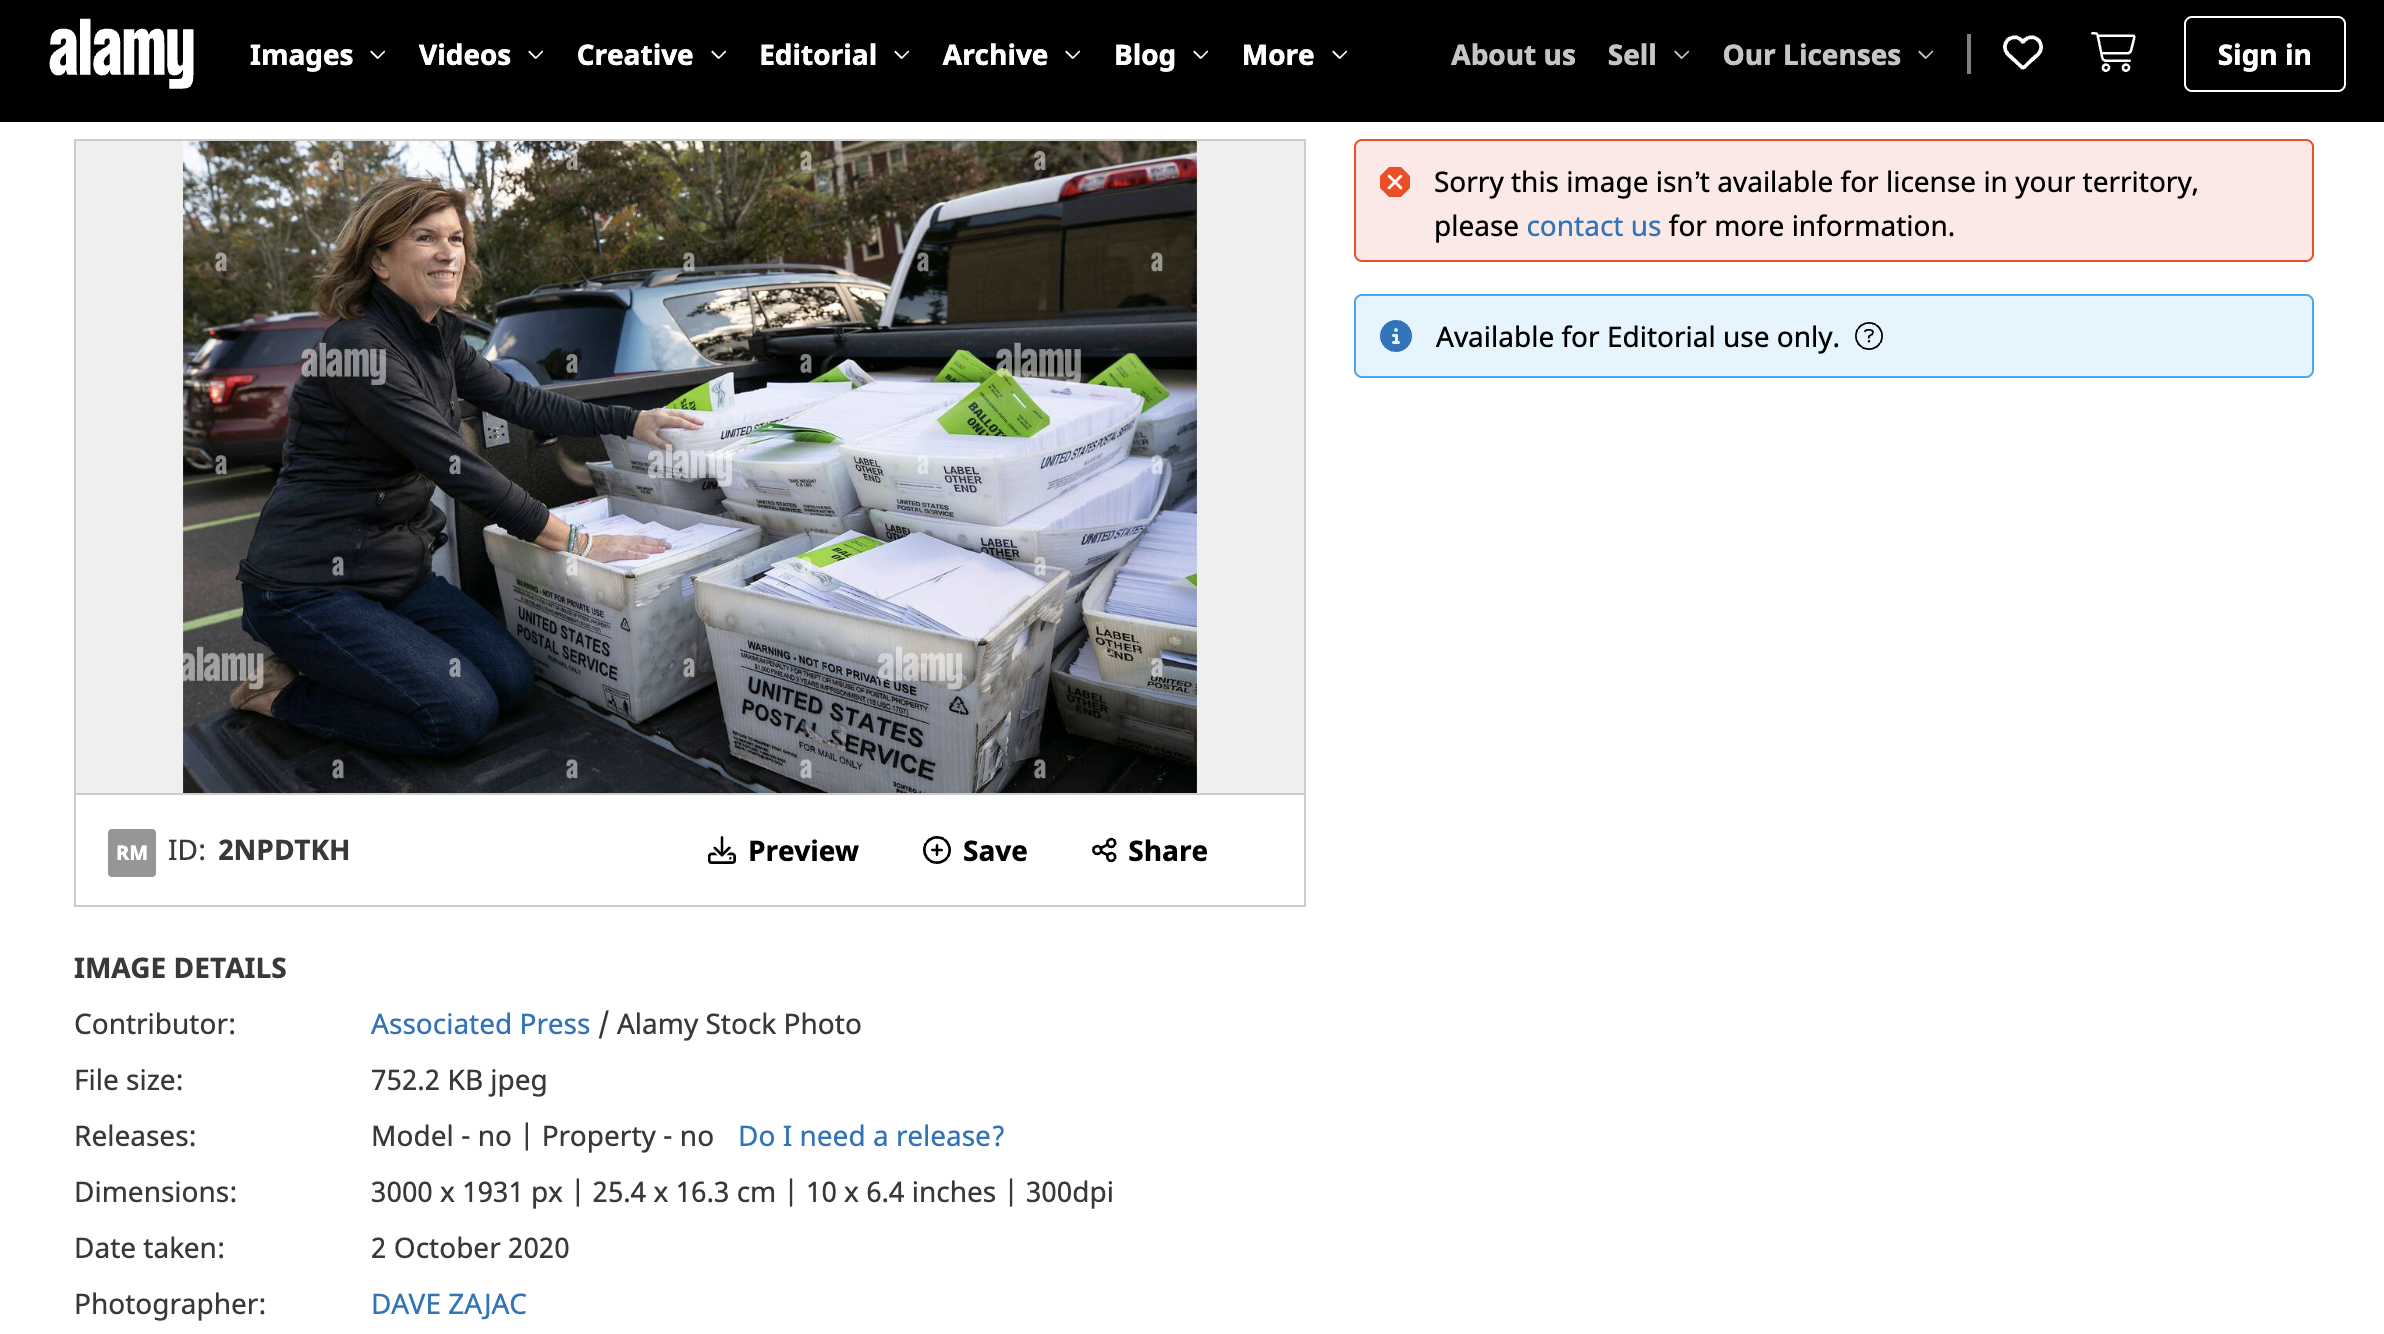Open the Editorial menu
Screen dimensions: 2384x1334
click(x=834, y=55)
